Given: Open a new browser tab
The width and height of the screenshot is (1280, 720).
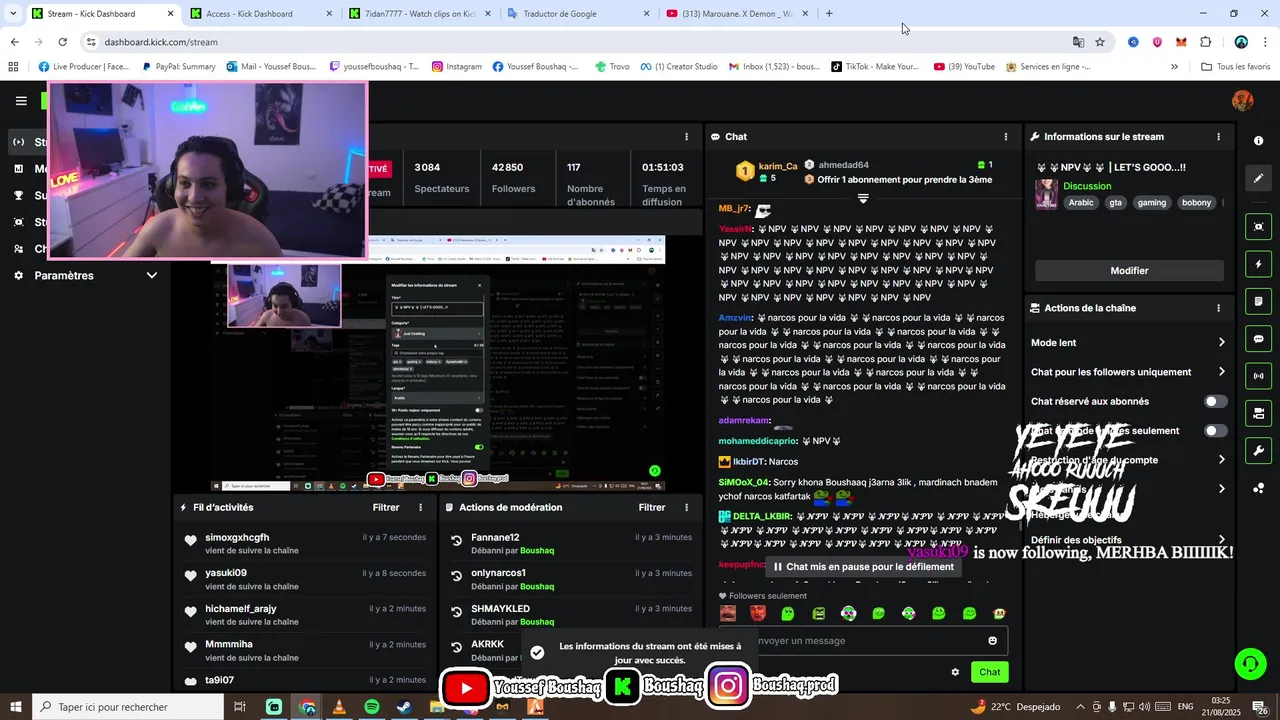Looking at the screenshot, I should click(829, 14).
